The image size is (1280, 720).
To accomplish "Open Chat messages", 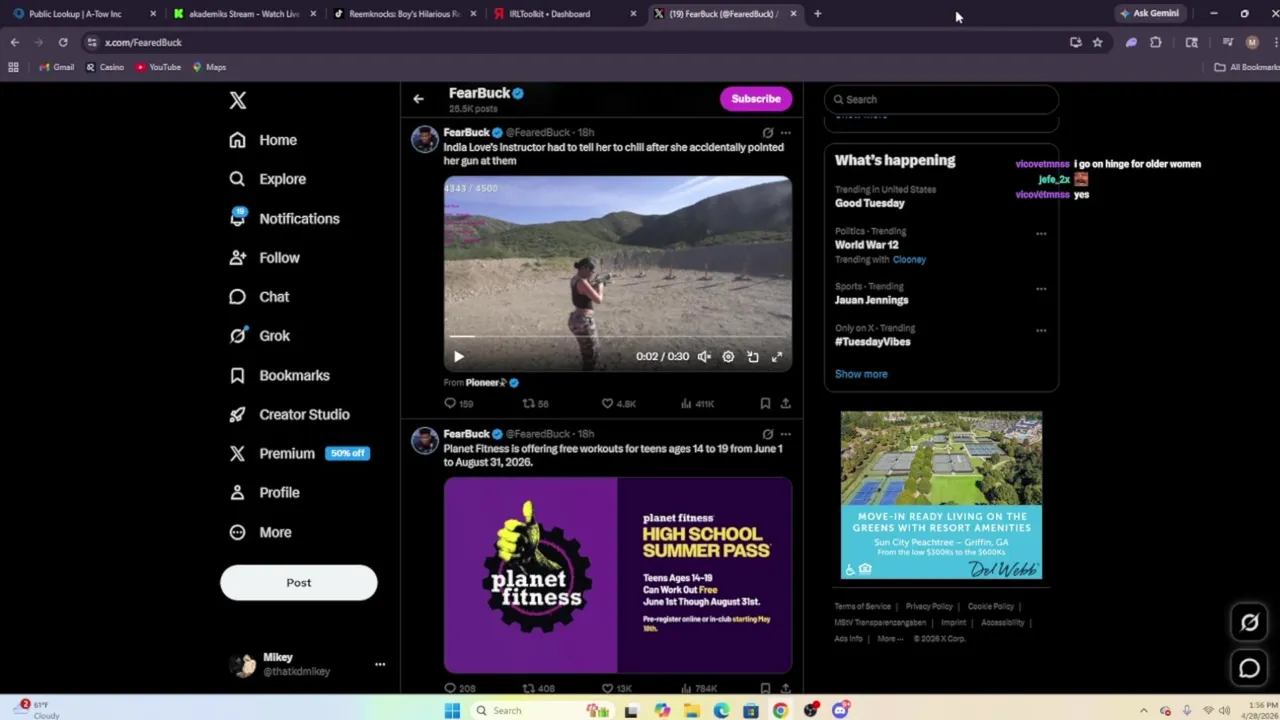I will tap(259, 296).
